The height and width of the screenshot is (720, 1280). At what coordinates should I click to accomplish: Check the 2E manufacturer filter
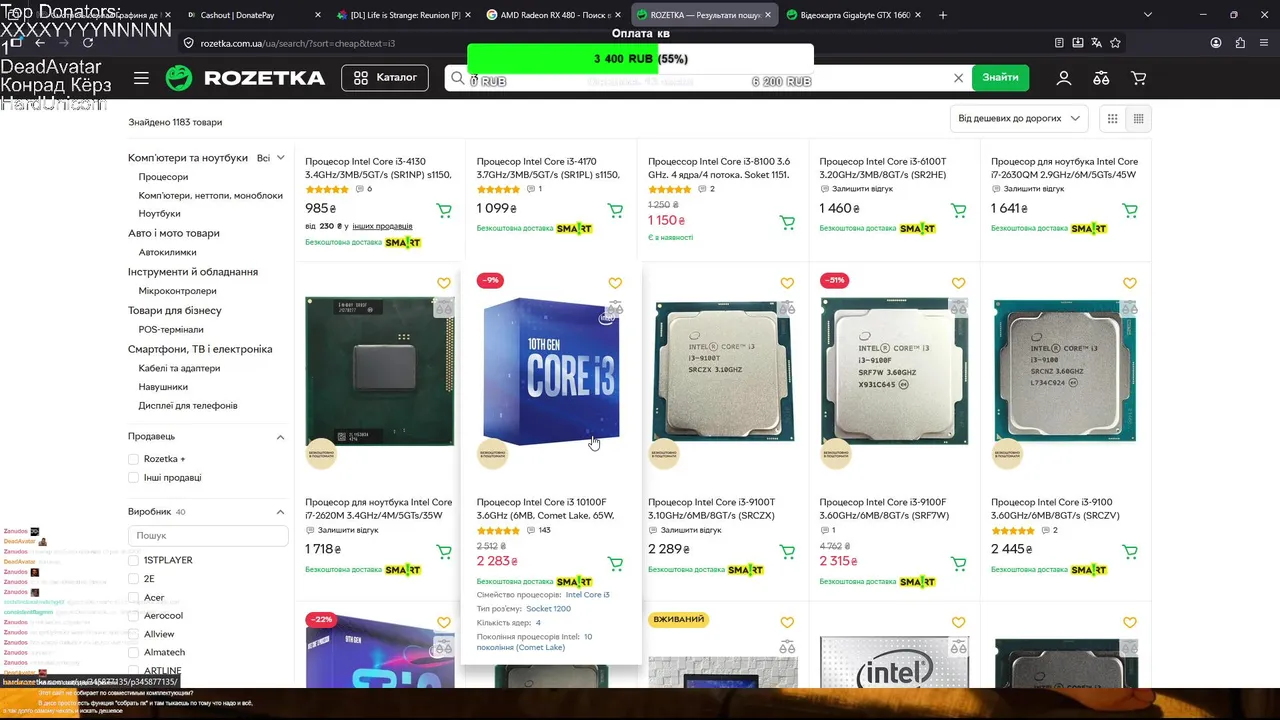[x=133, y=579]
